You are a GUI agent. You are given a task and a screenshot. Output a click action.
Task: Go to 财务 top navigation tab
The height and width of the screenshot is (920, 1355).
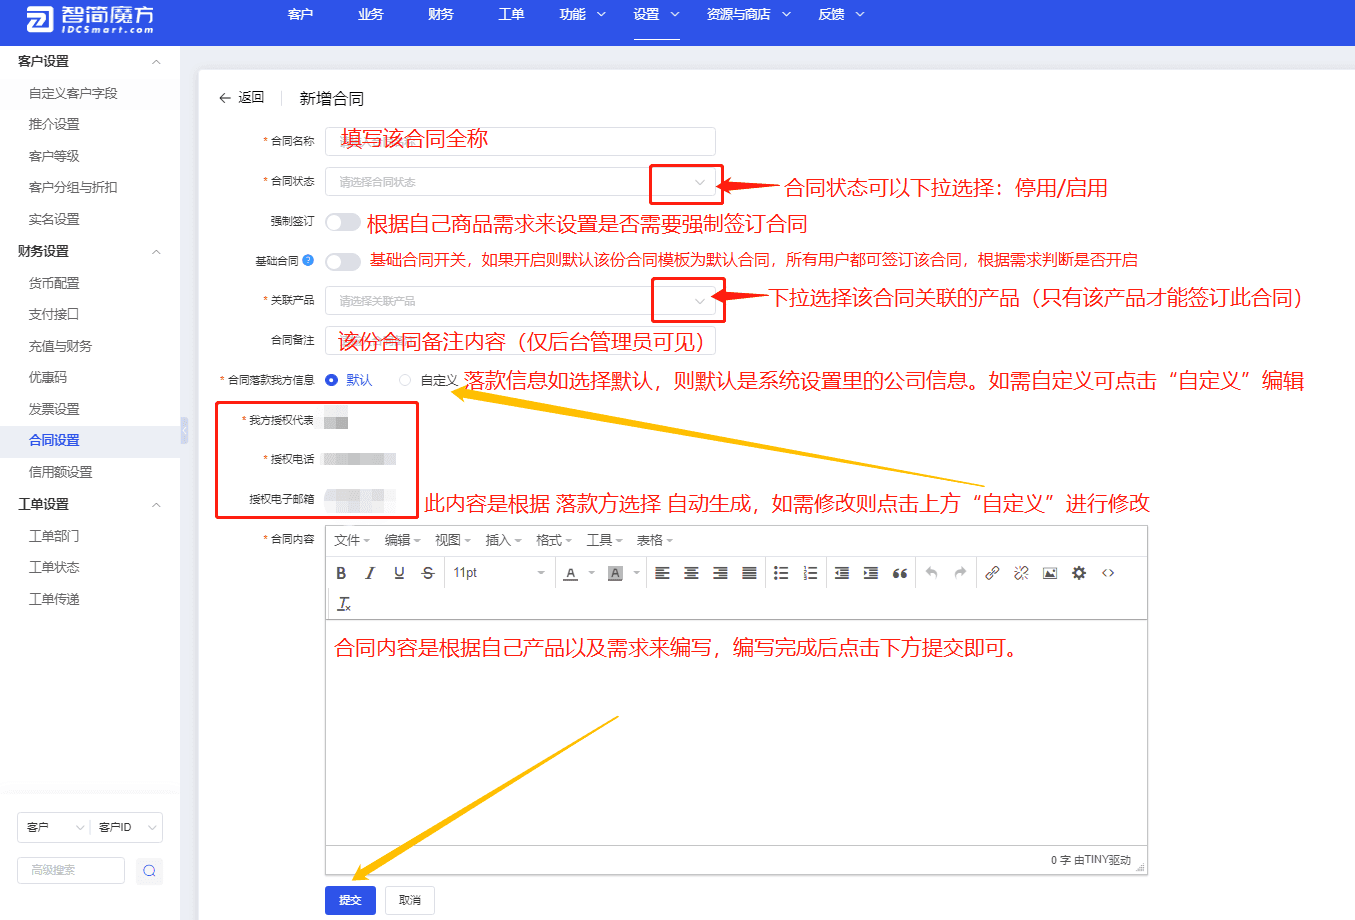440,14
